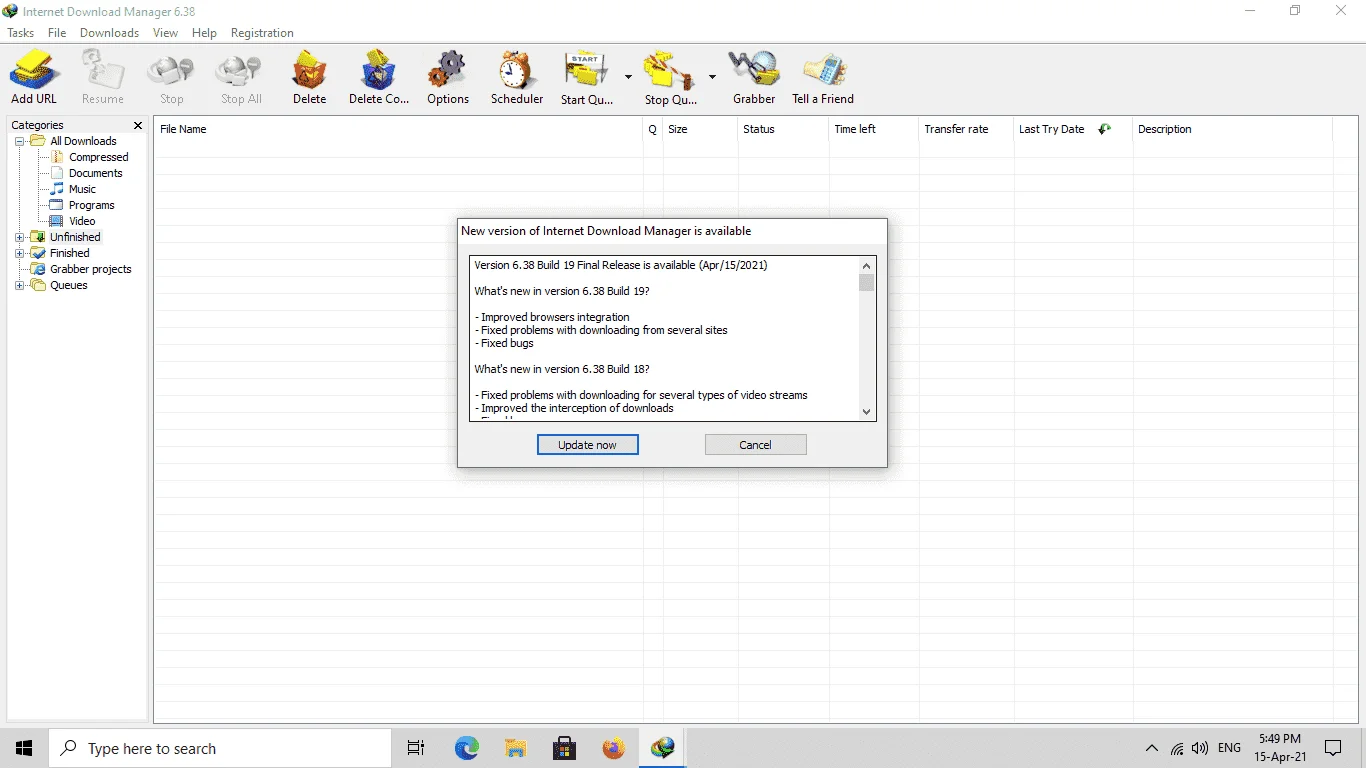This screenshot has width=1366, height=768.
Task: Sort by the Status column
Action: pos(783,129)
